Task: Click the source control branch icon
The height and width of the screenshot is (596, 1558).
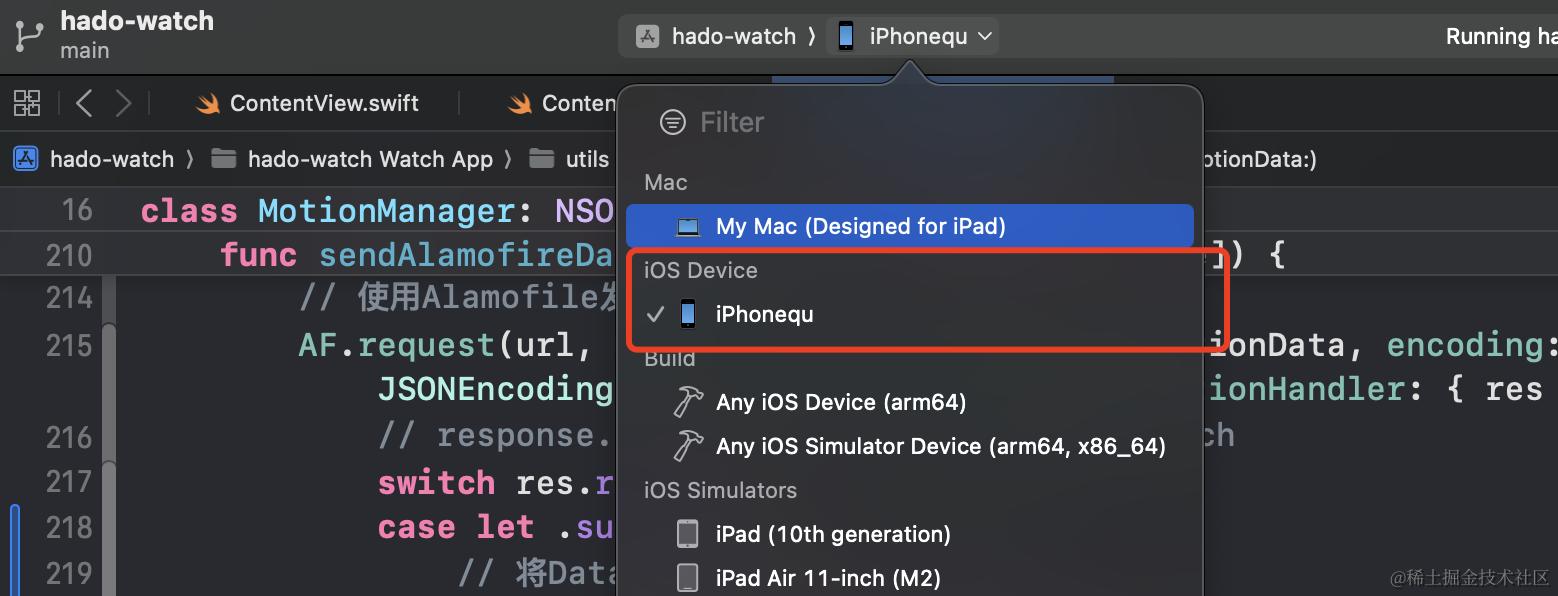Action: tap(29, 36)
